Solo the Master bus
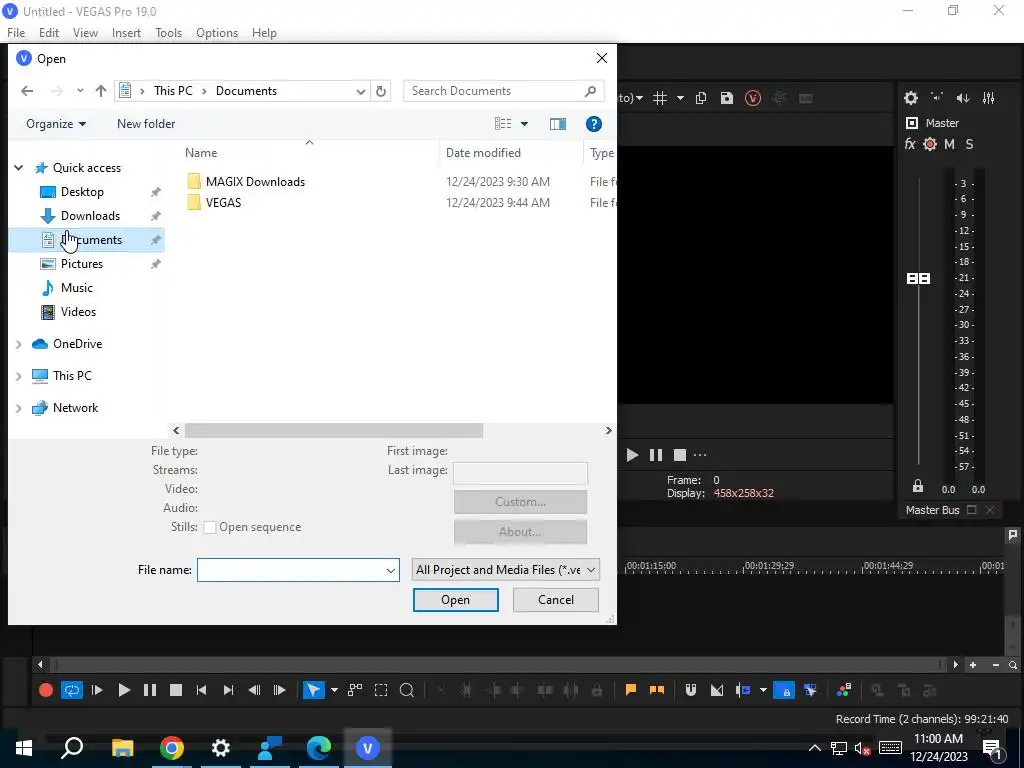Viewport: 1024px width, 768px height. (970, 144)
